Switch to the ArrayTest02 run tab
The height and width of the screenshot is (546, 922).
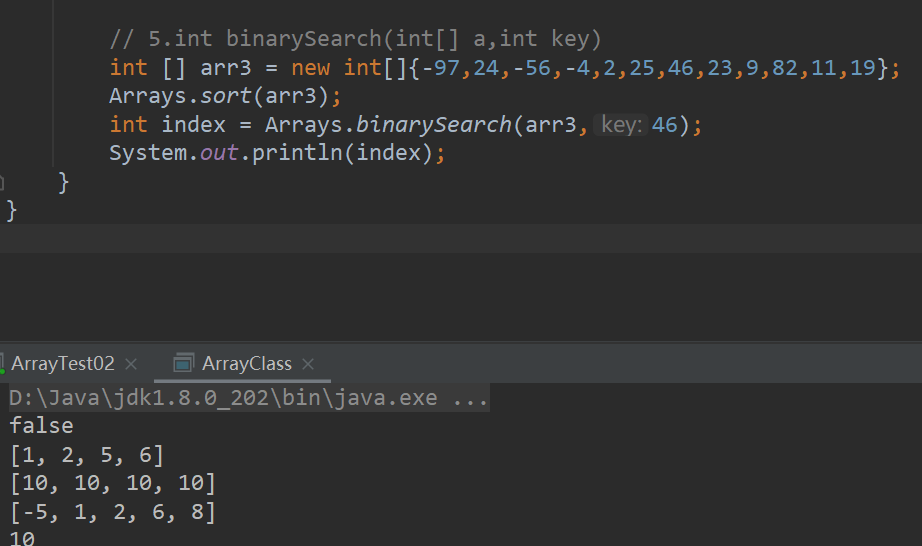(62, 363)
